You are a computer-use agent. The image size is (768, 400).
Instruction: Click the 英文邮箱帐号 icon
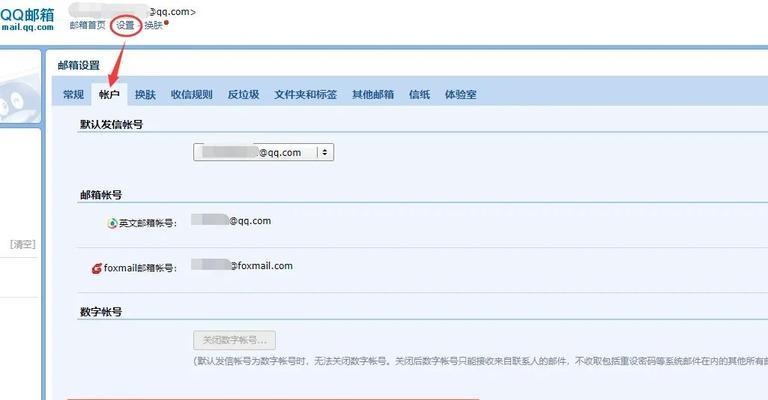(x=112, y=223)
